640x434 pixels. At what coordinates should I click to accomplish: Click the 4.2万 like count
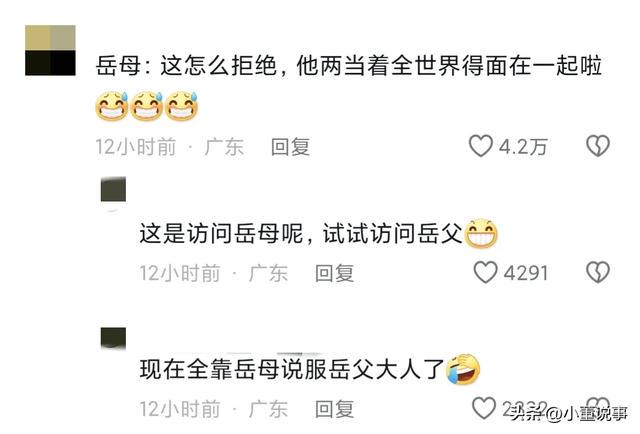pyautogui.click(x=523, y=147)
